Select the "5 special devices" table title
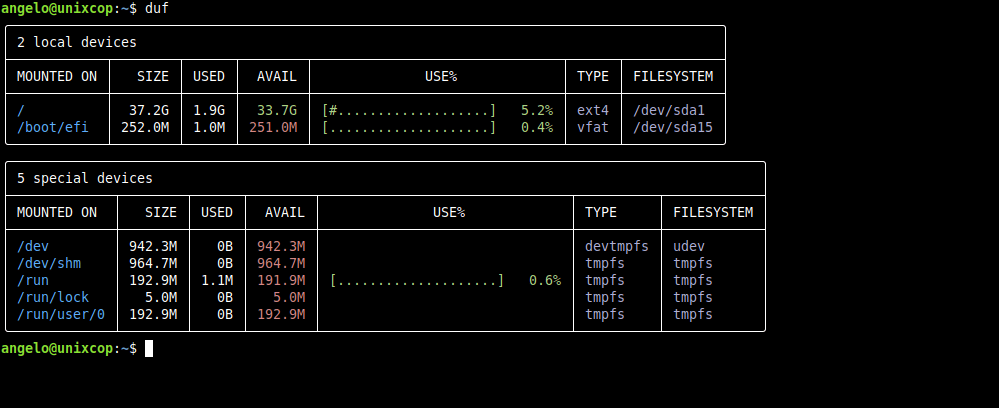Viewport: 999px width, 408px height. [85, 178]
